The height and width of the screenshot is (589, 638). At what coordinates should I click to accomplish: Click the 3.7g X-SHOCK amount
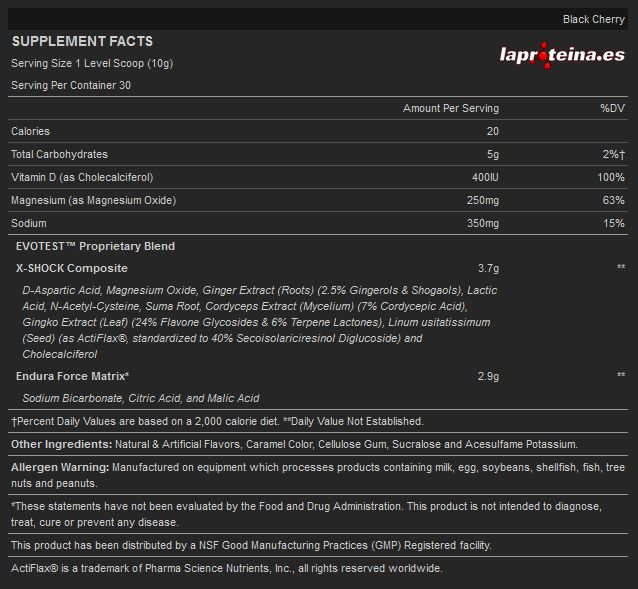(x=488, y=268)
